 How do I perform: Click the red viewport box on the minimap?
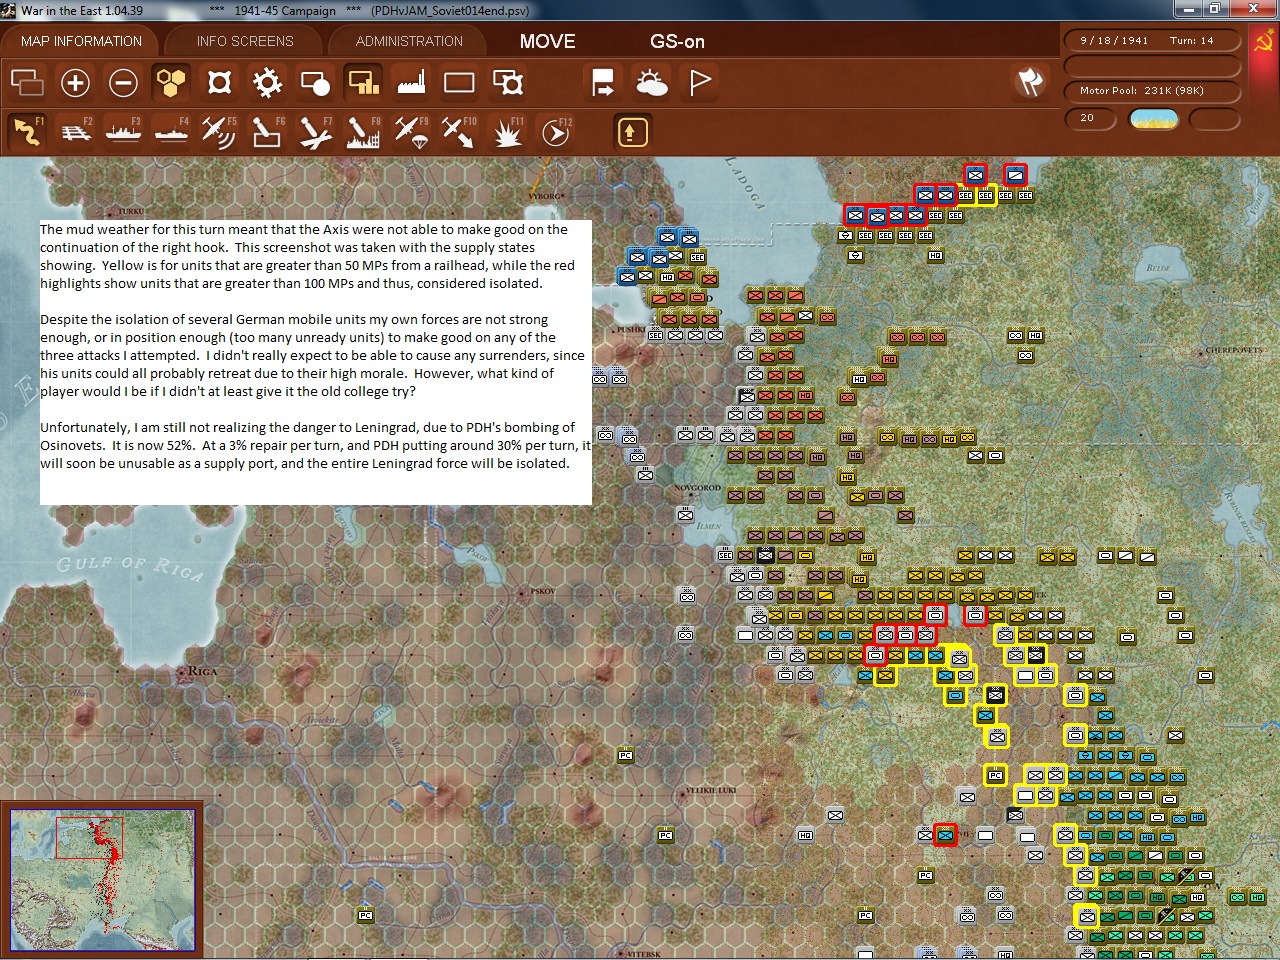[89, 838]
